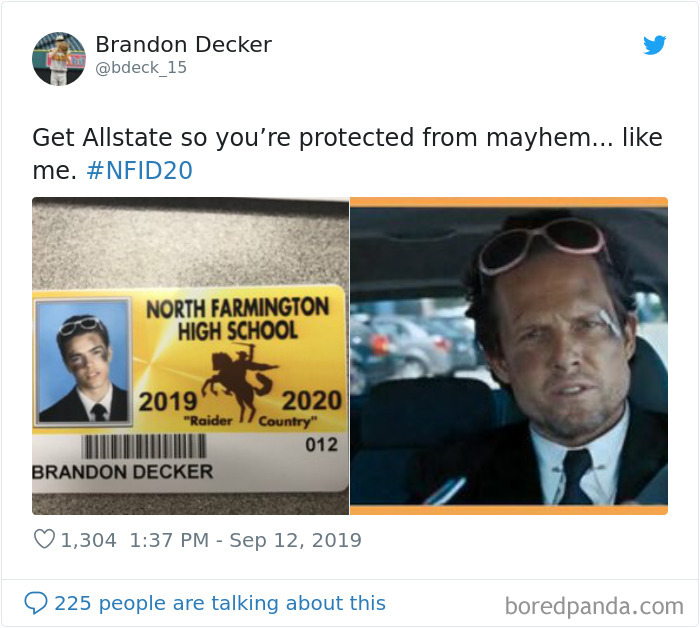Click the student portrait on the ID card

point(83,362)
